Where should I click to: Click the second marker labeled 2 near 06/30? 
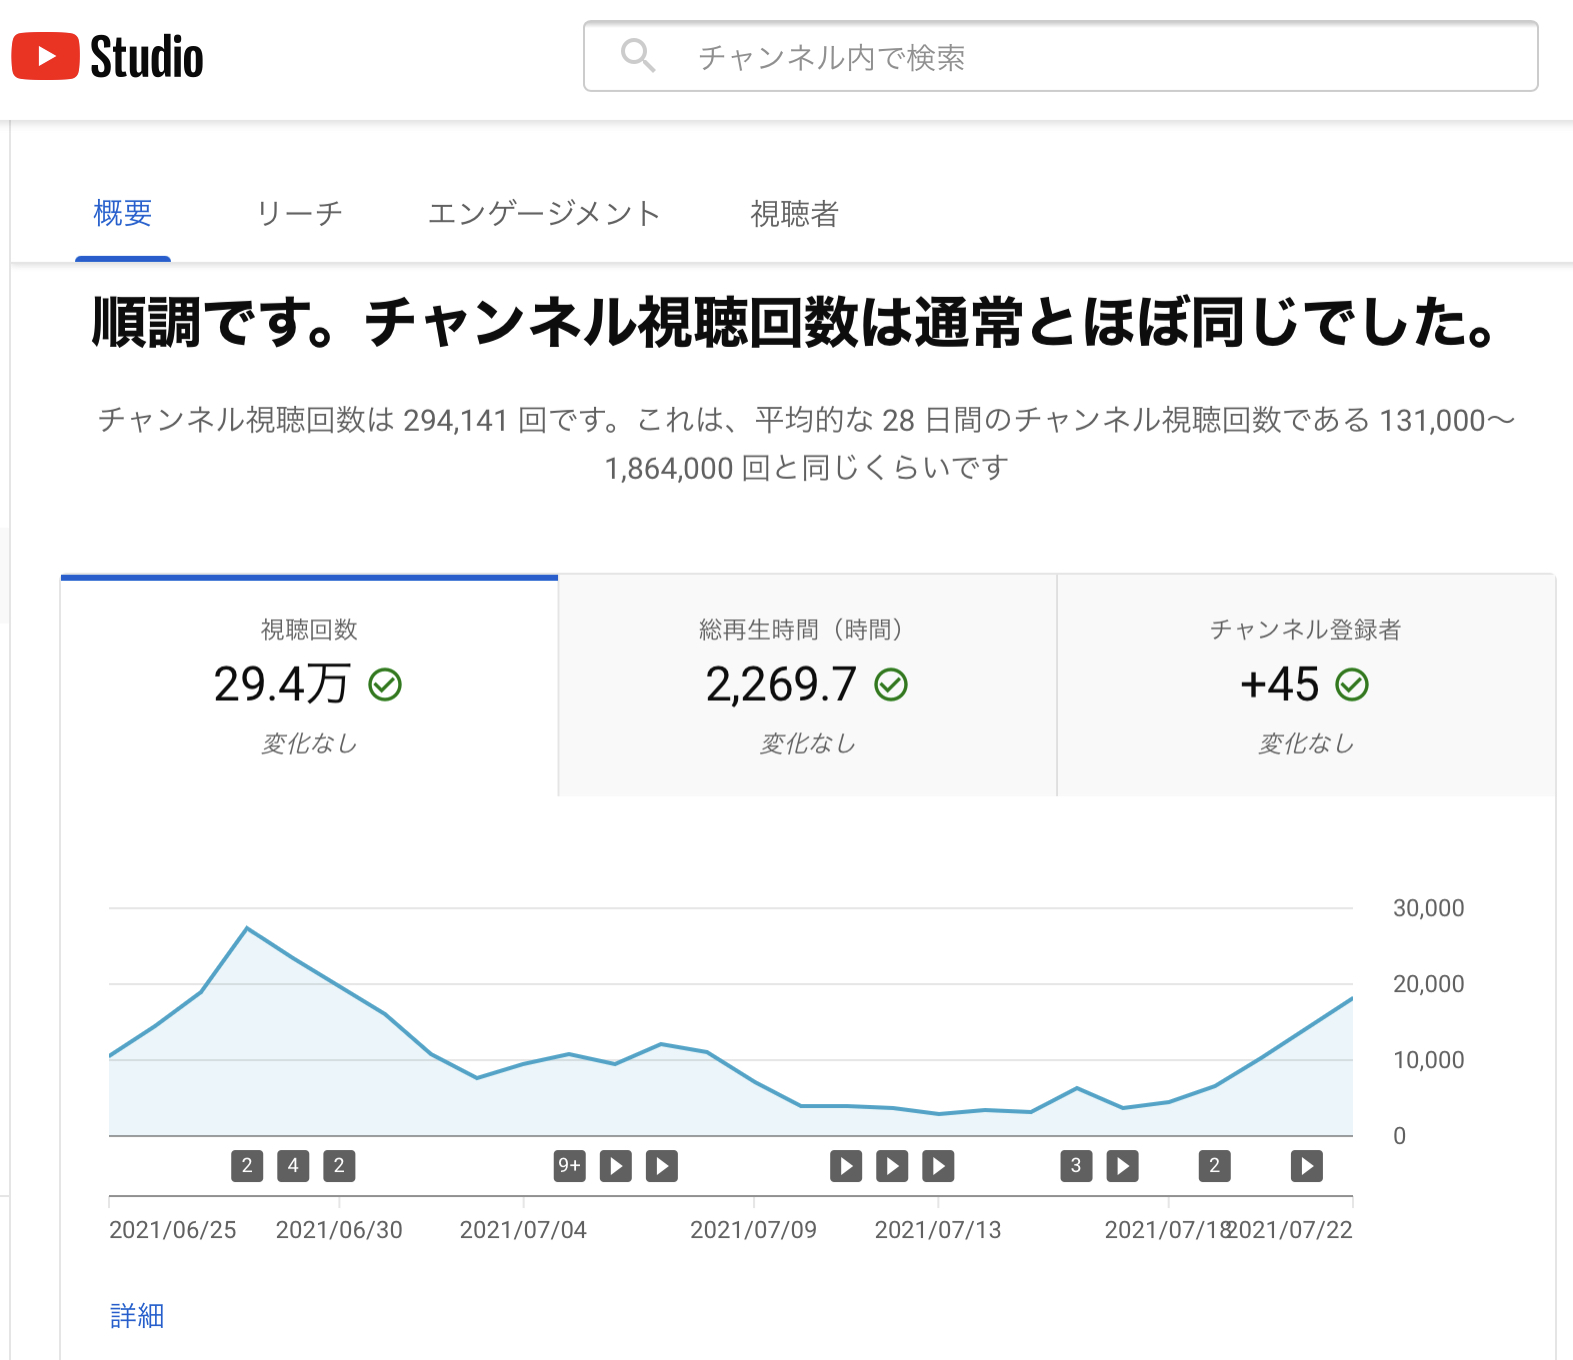tap(339, 1166)
